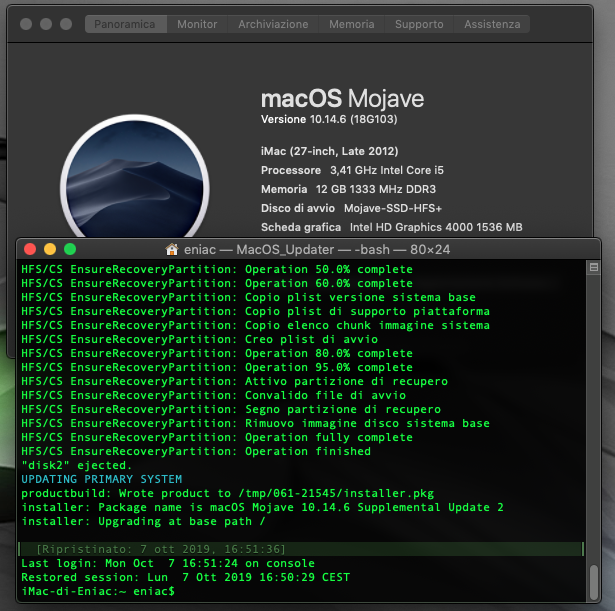Image resolution: width=615 pixels, height=611 pixels.
Task: Click the Terminal split pane icon
Action: point(594,267)
